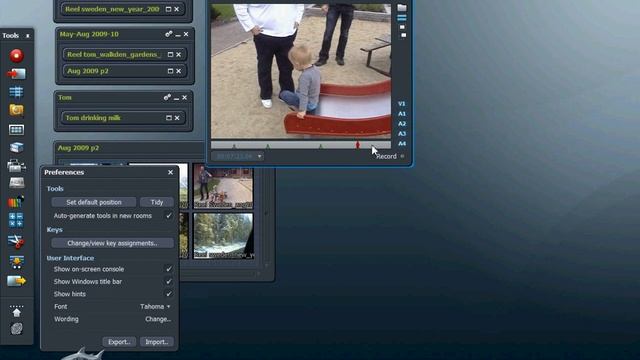Remove Tom drinking milk row via its X

(177, 118)
